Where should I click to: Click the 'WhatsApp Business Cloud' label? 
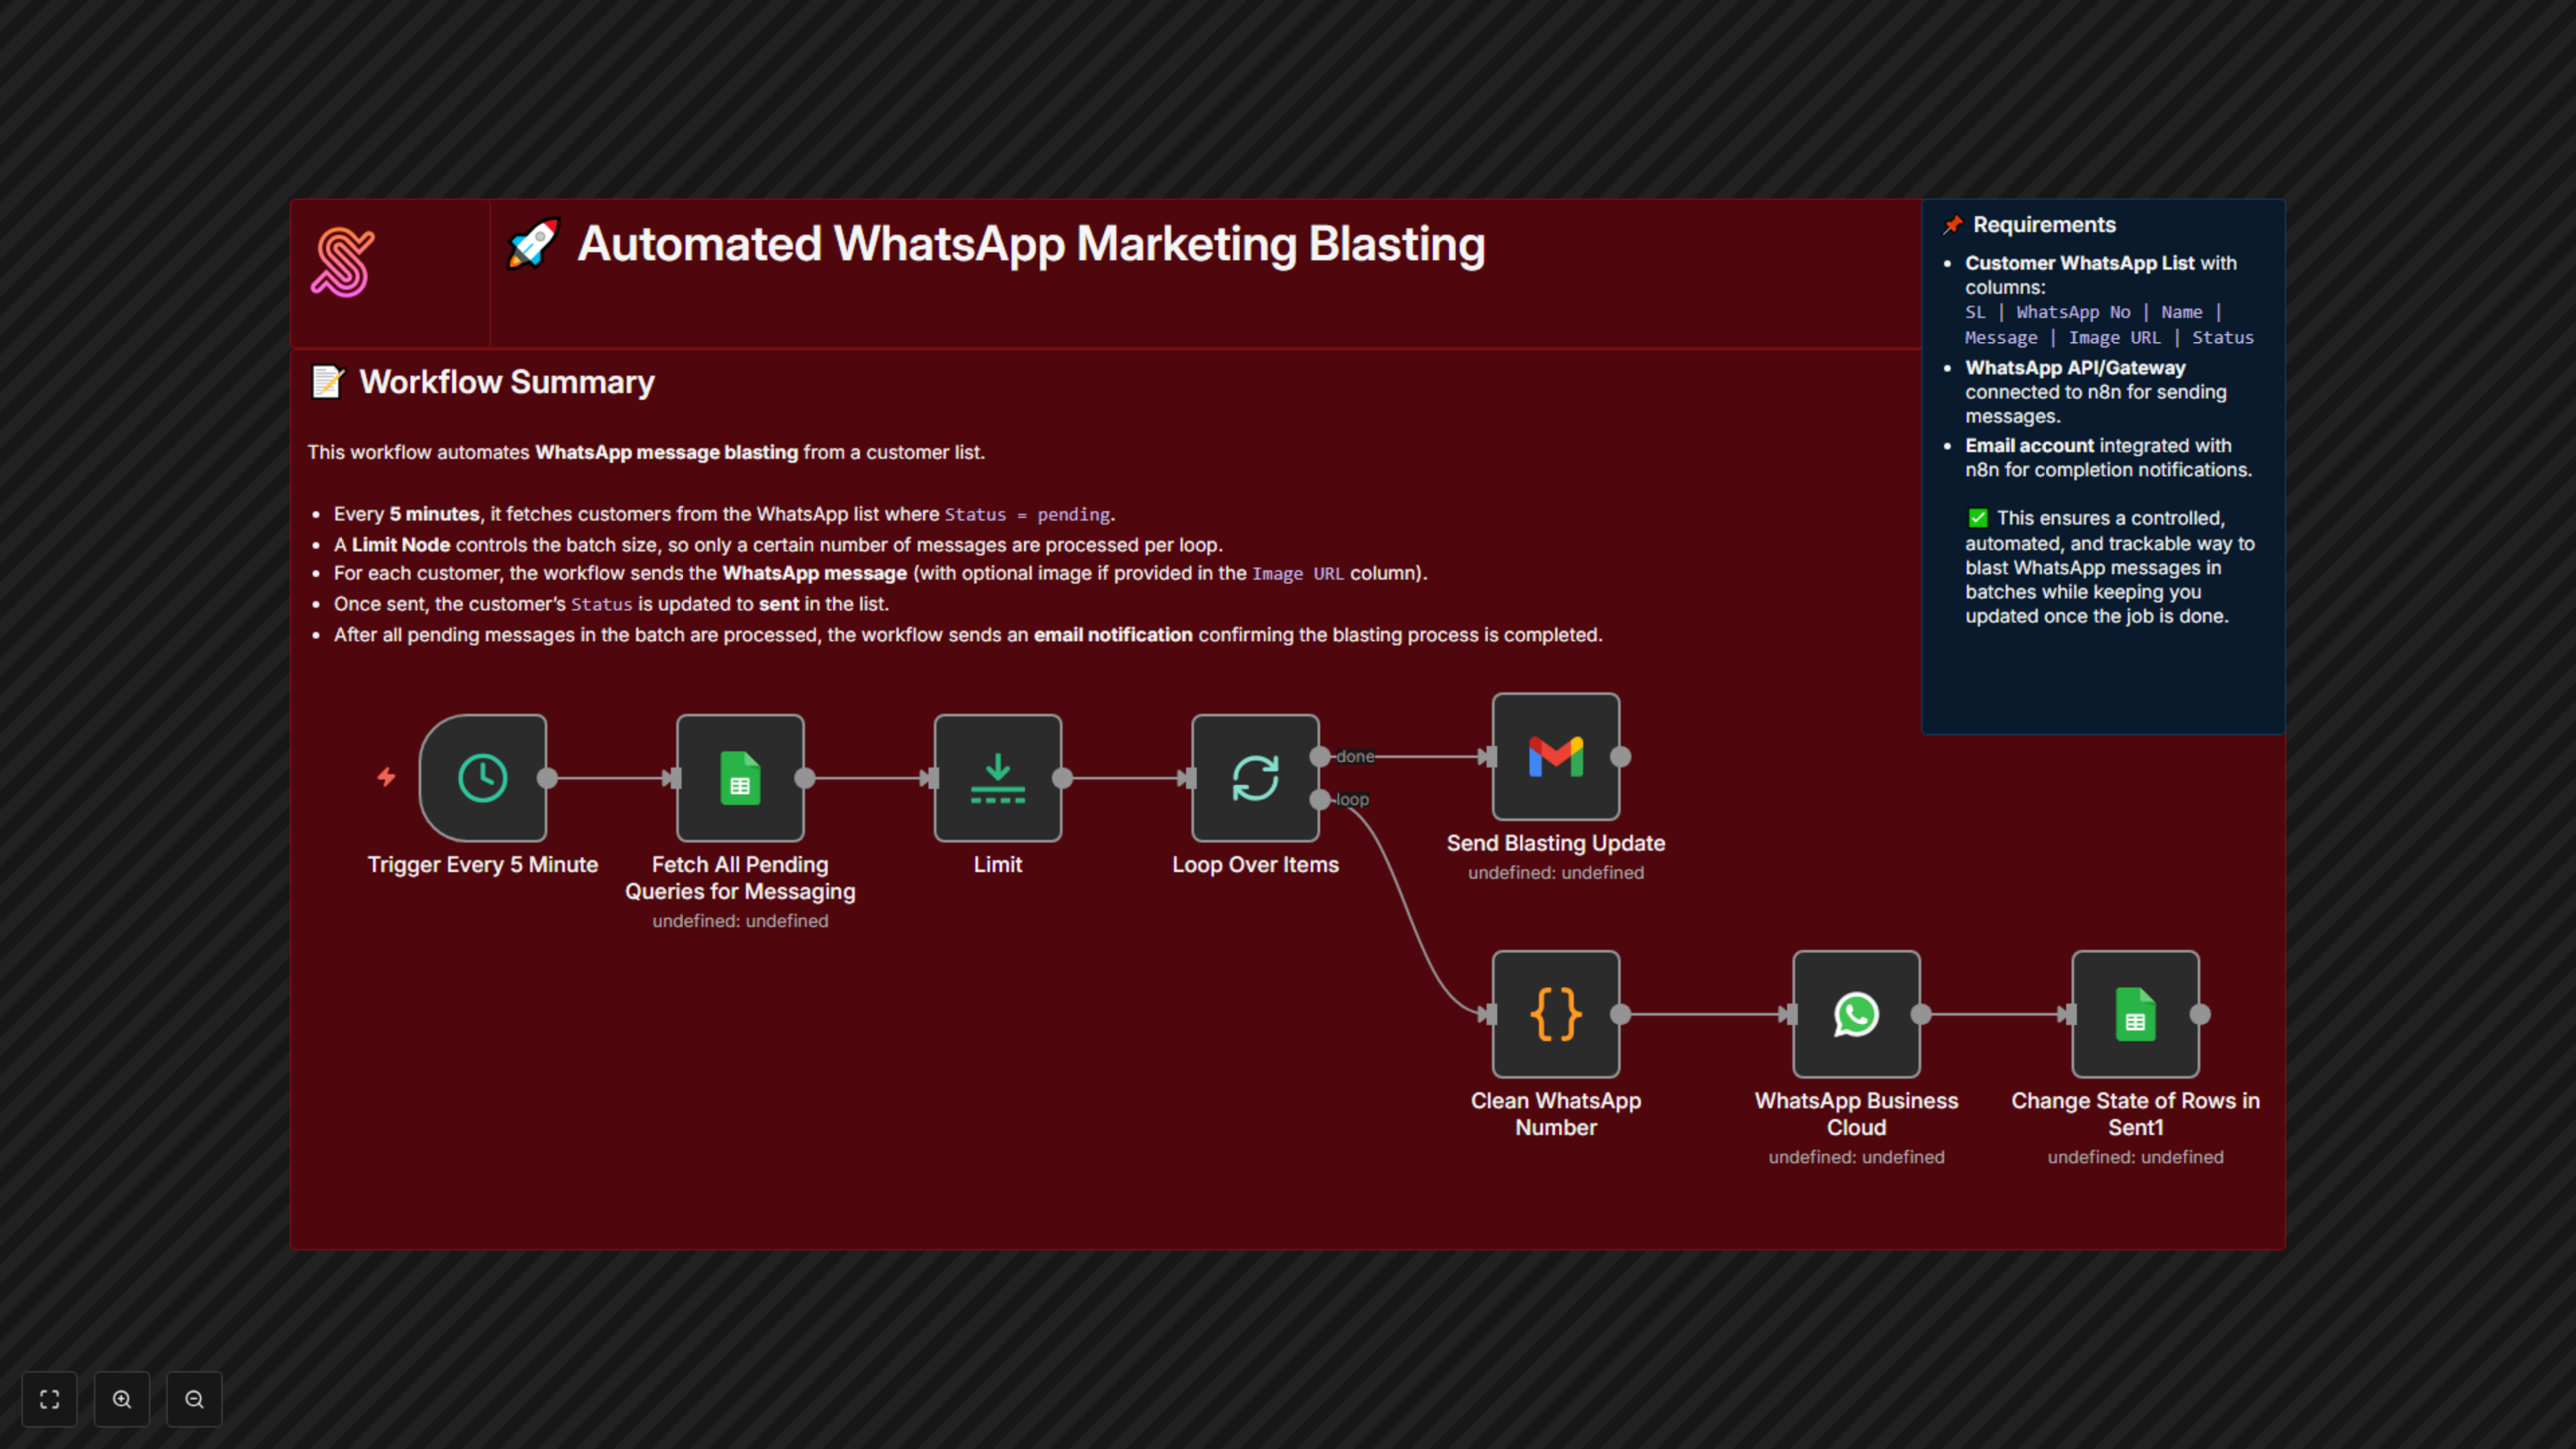point(1856,1114)
